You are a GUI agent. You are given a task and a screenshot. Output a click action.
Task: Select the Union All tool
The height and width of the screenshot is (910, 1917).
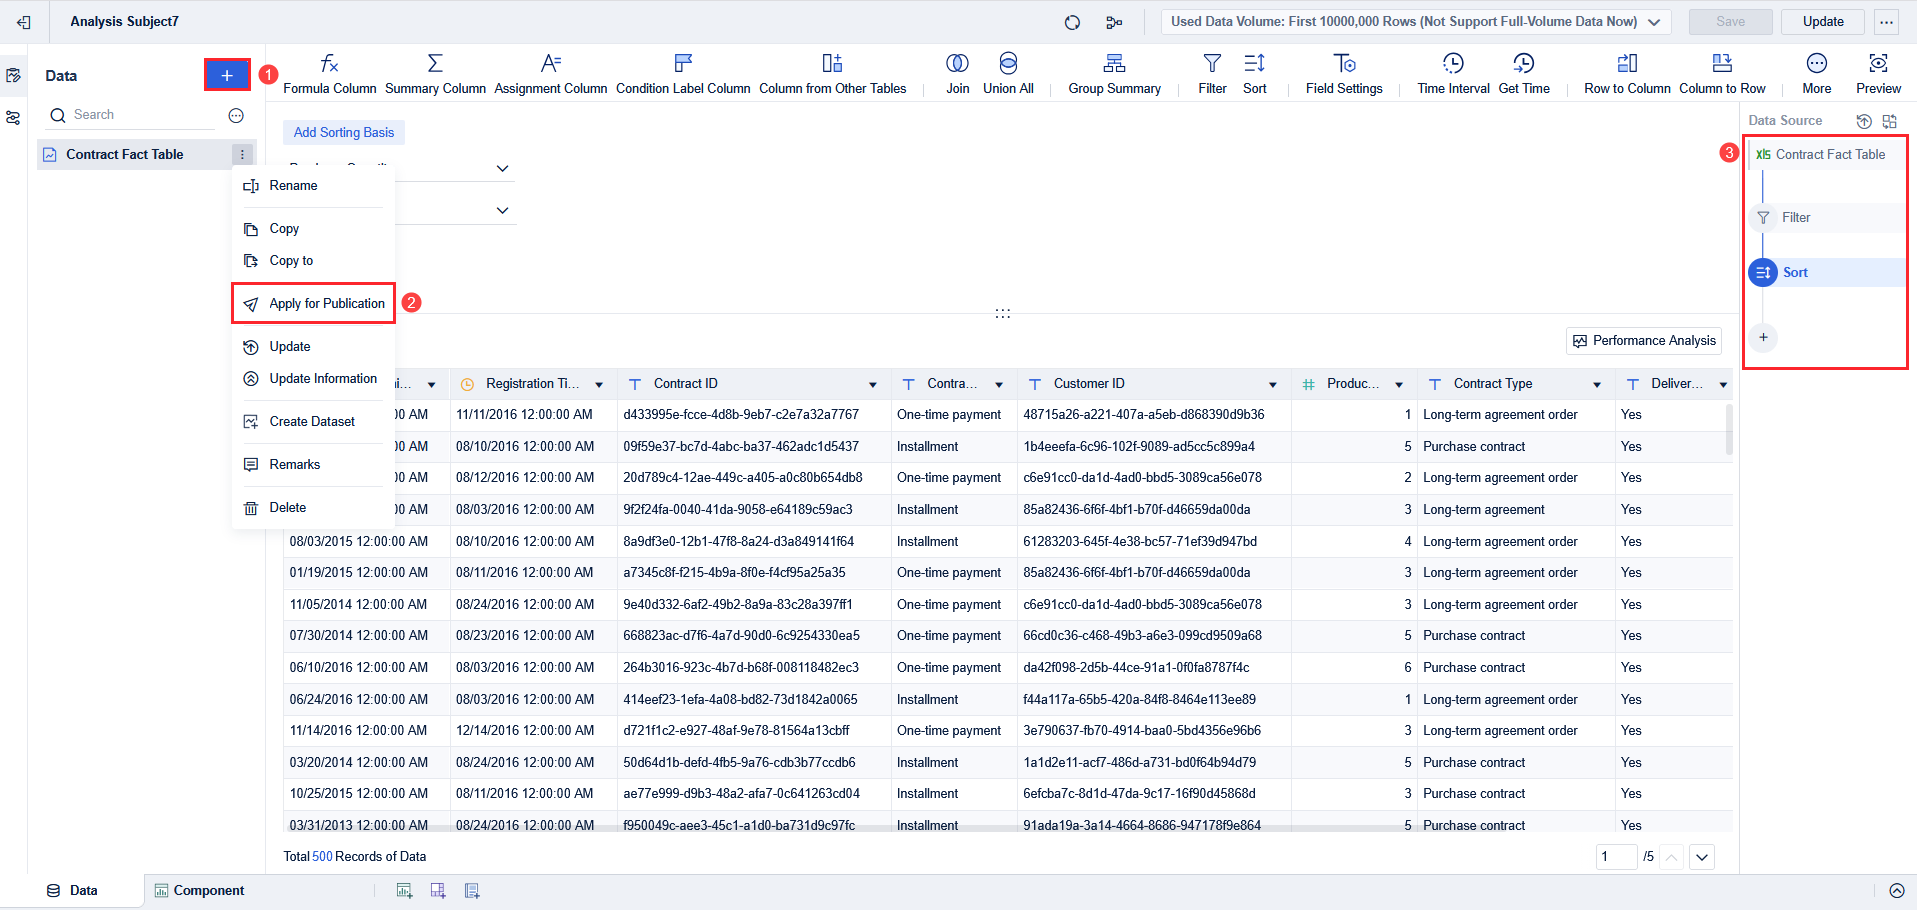1008,75
